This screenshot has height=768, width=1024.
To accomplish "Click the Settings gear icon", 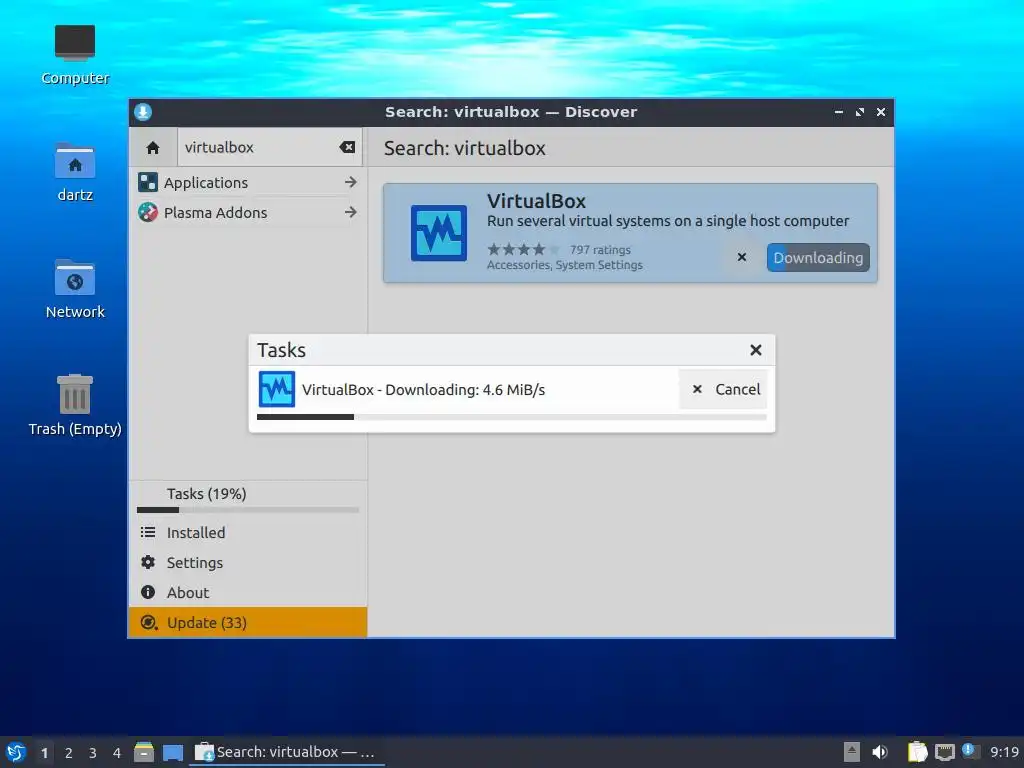I will pyautogui.click(x=148, y=562).
